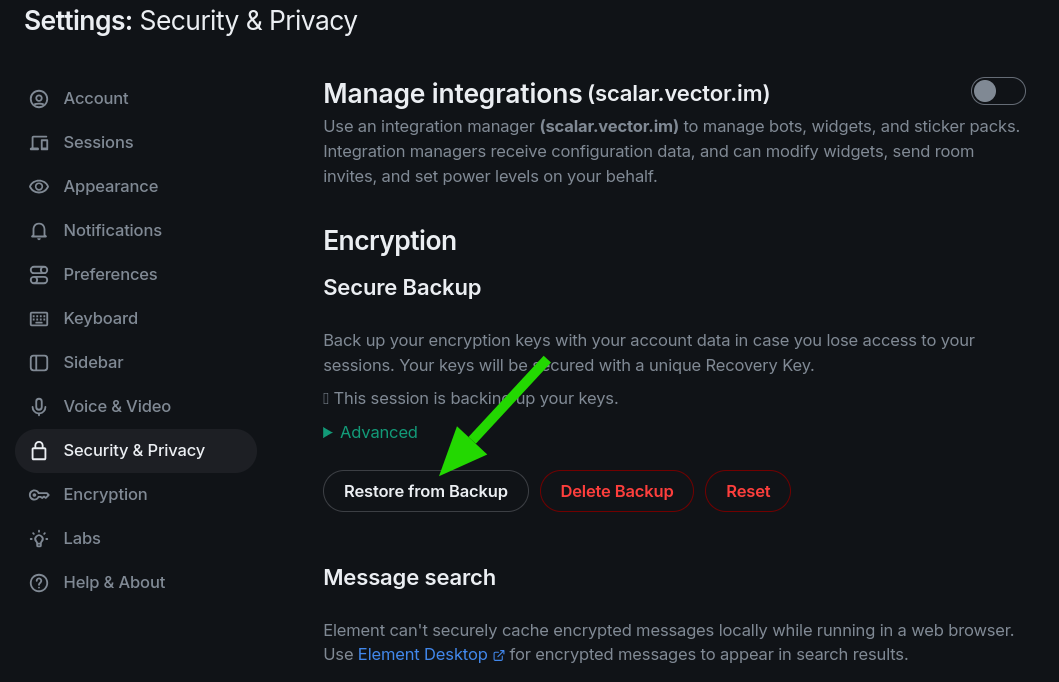1059x682 pixels.
Task: Click the Encryption key icon
Action: click(39, 495)
